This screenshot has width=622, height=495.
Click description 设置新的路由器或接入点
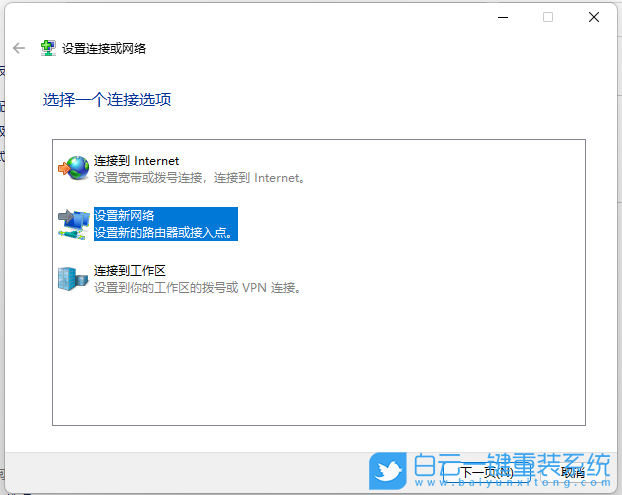[163, 232]
